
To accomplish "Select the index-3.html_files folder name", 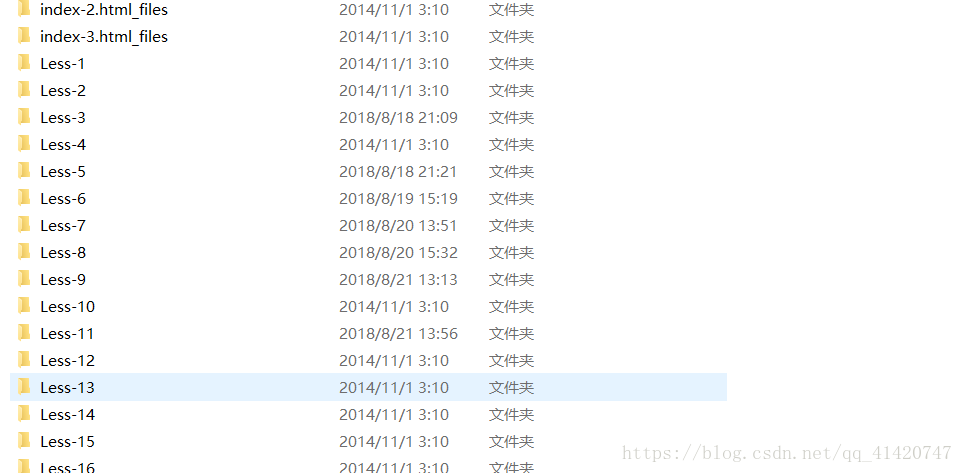I will pyautogui.click(x=104, y=37).
